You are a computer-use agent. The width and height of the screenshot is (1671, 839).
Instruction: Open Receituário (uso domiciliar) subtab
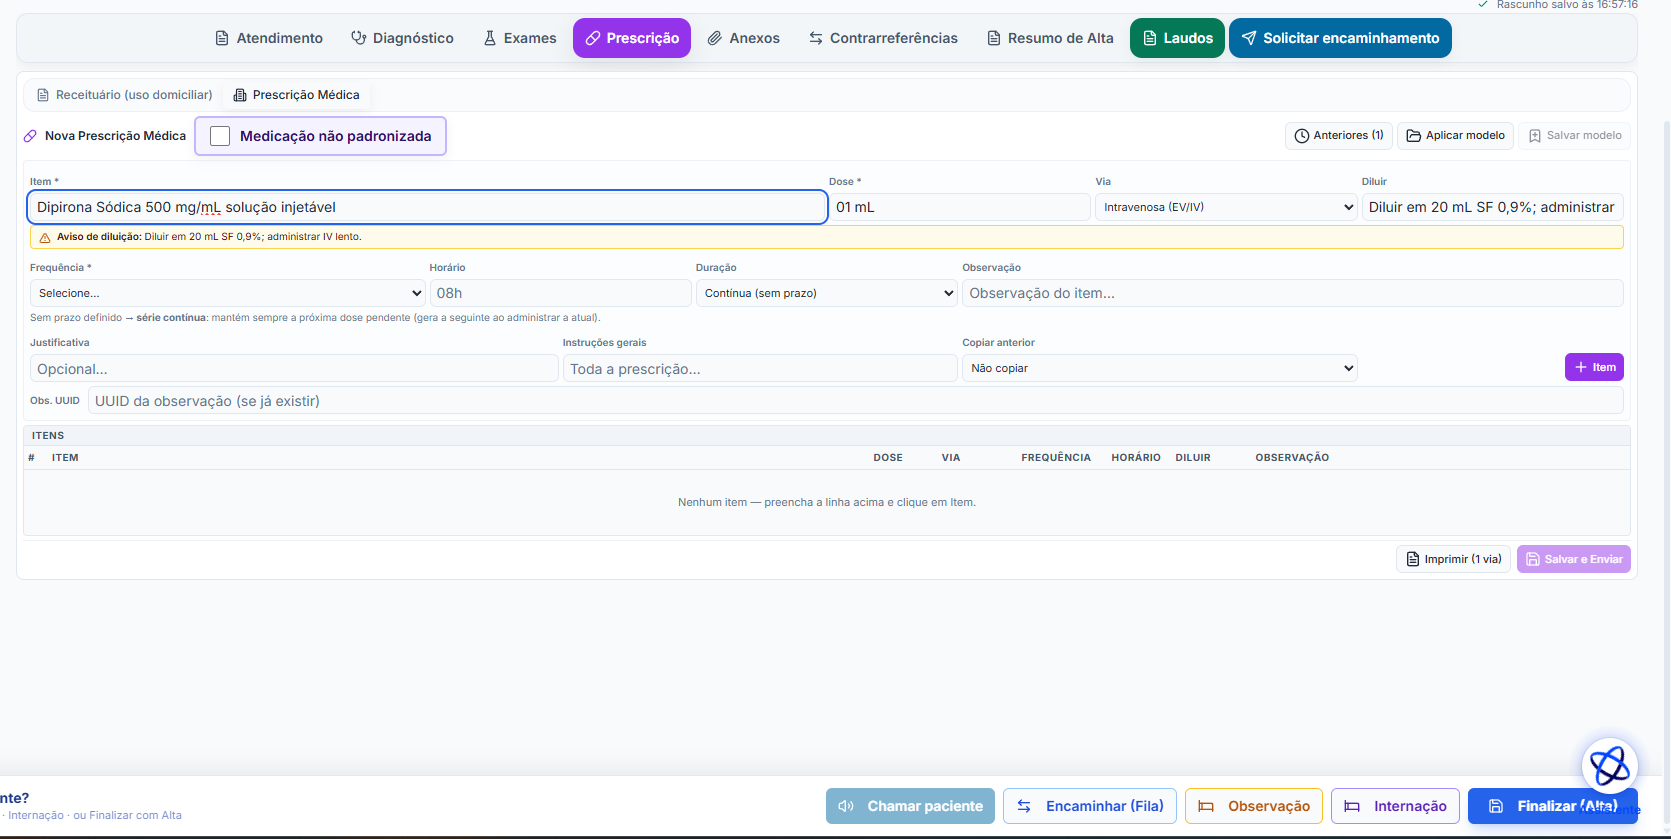tap(125, 95)
